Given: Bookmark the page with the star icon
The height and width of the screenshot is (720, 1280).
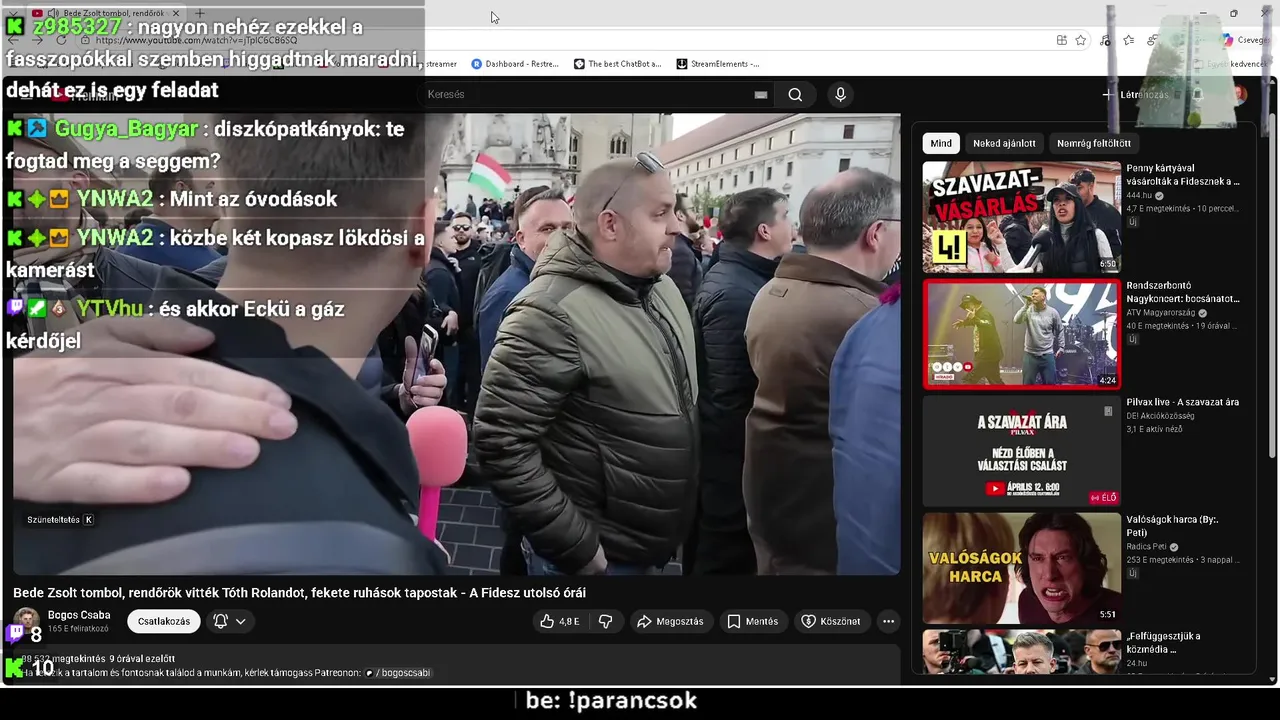Looking at the screenshot, I should 1081,40.
